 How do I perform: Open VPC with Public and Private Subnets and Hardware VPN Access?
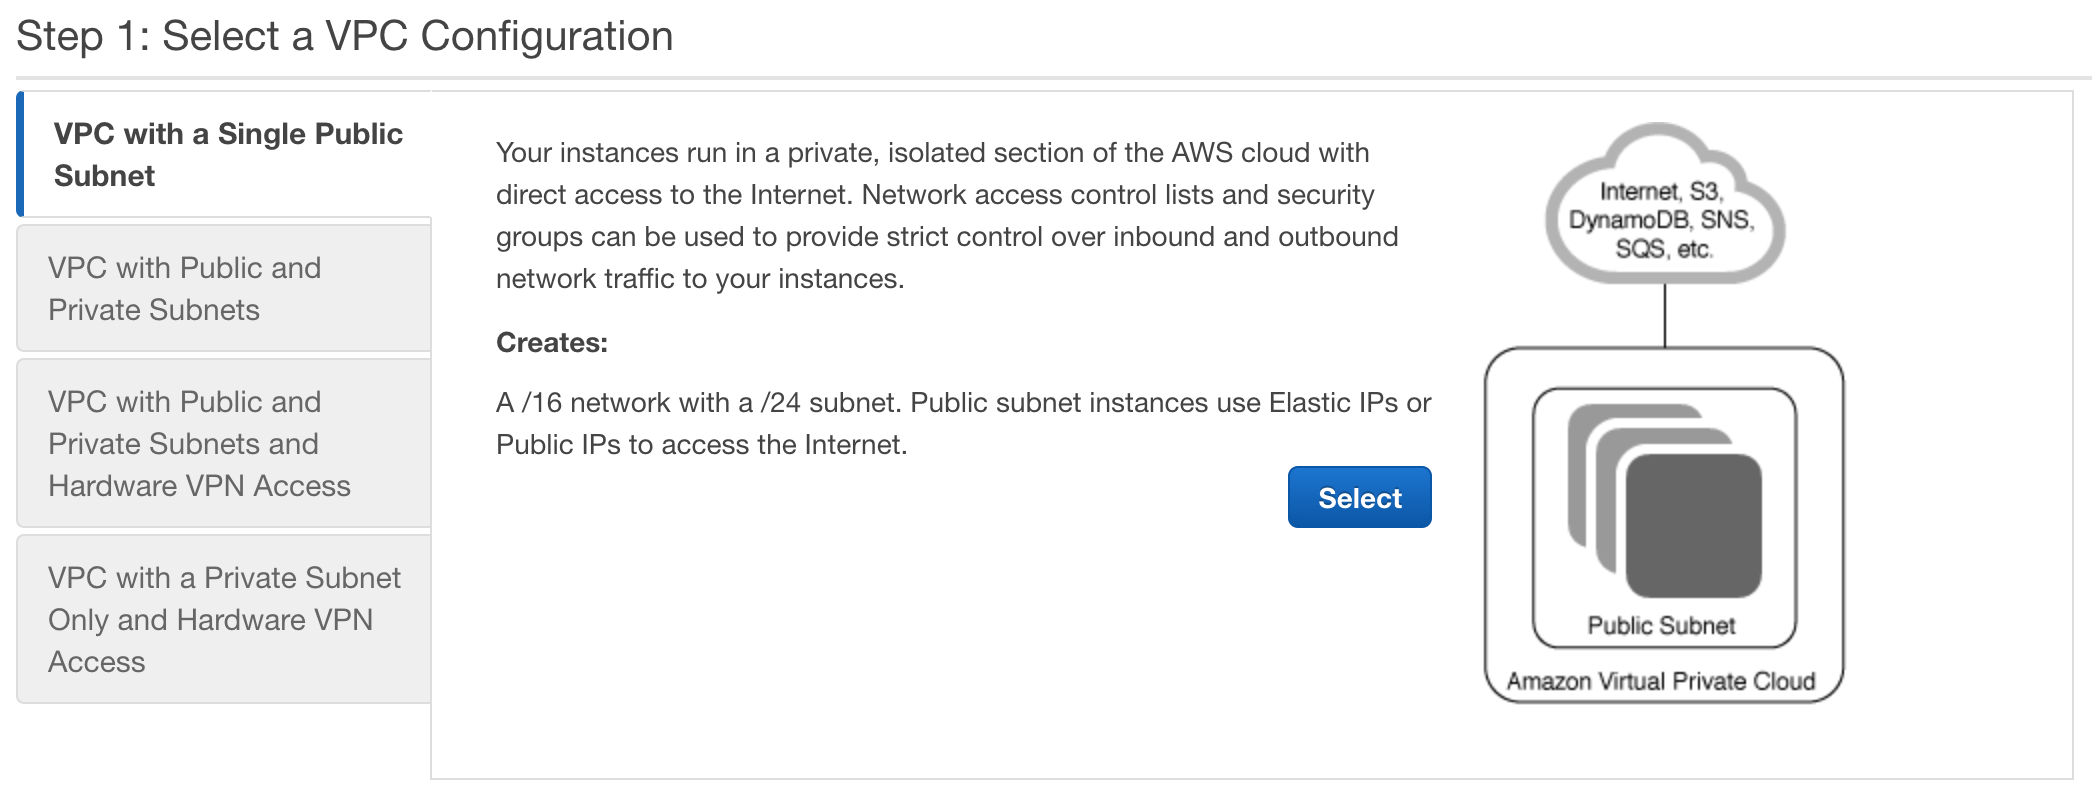(224, 443)
